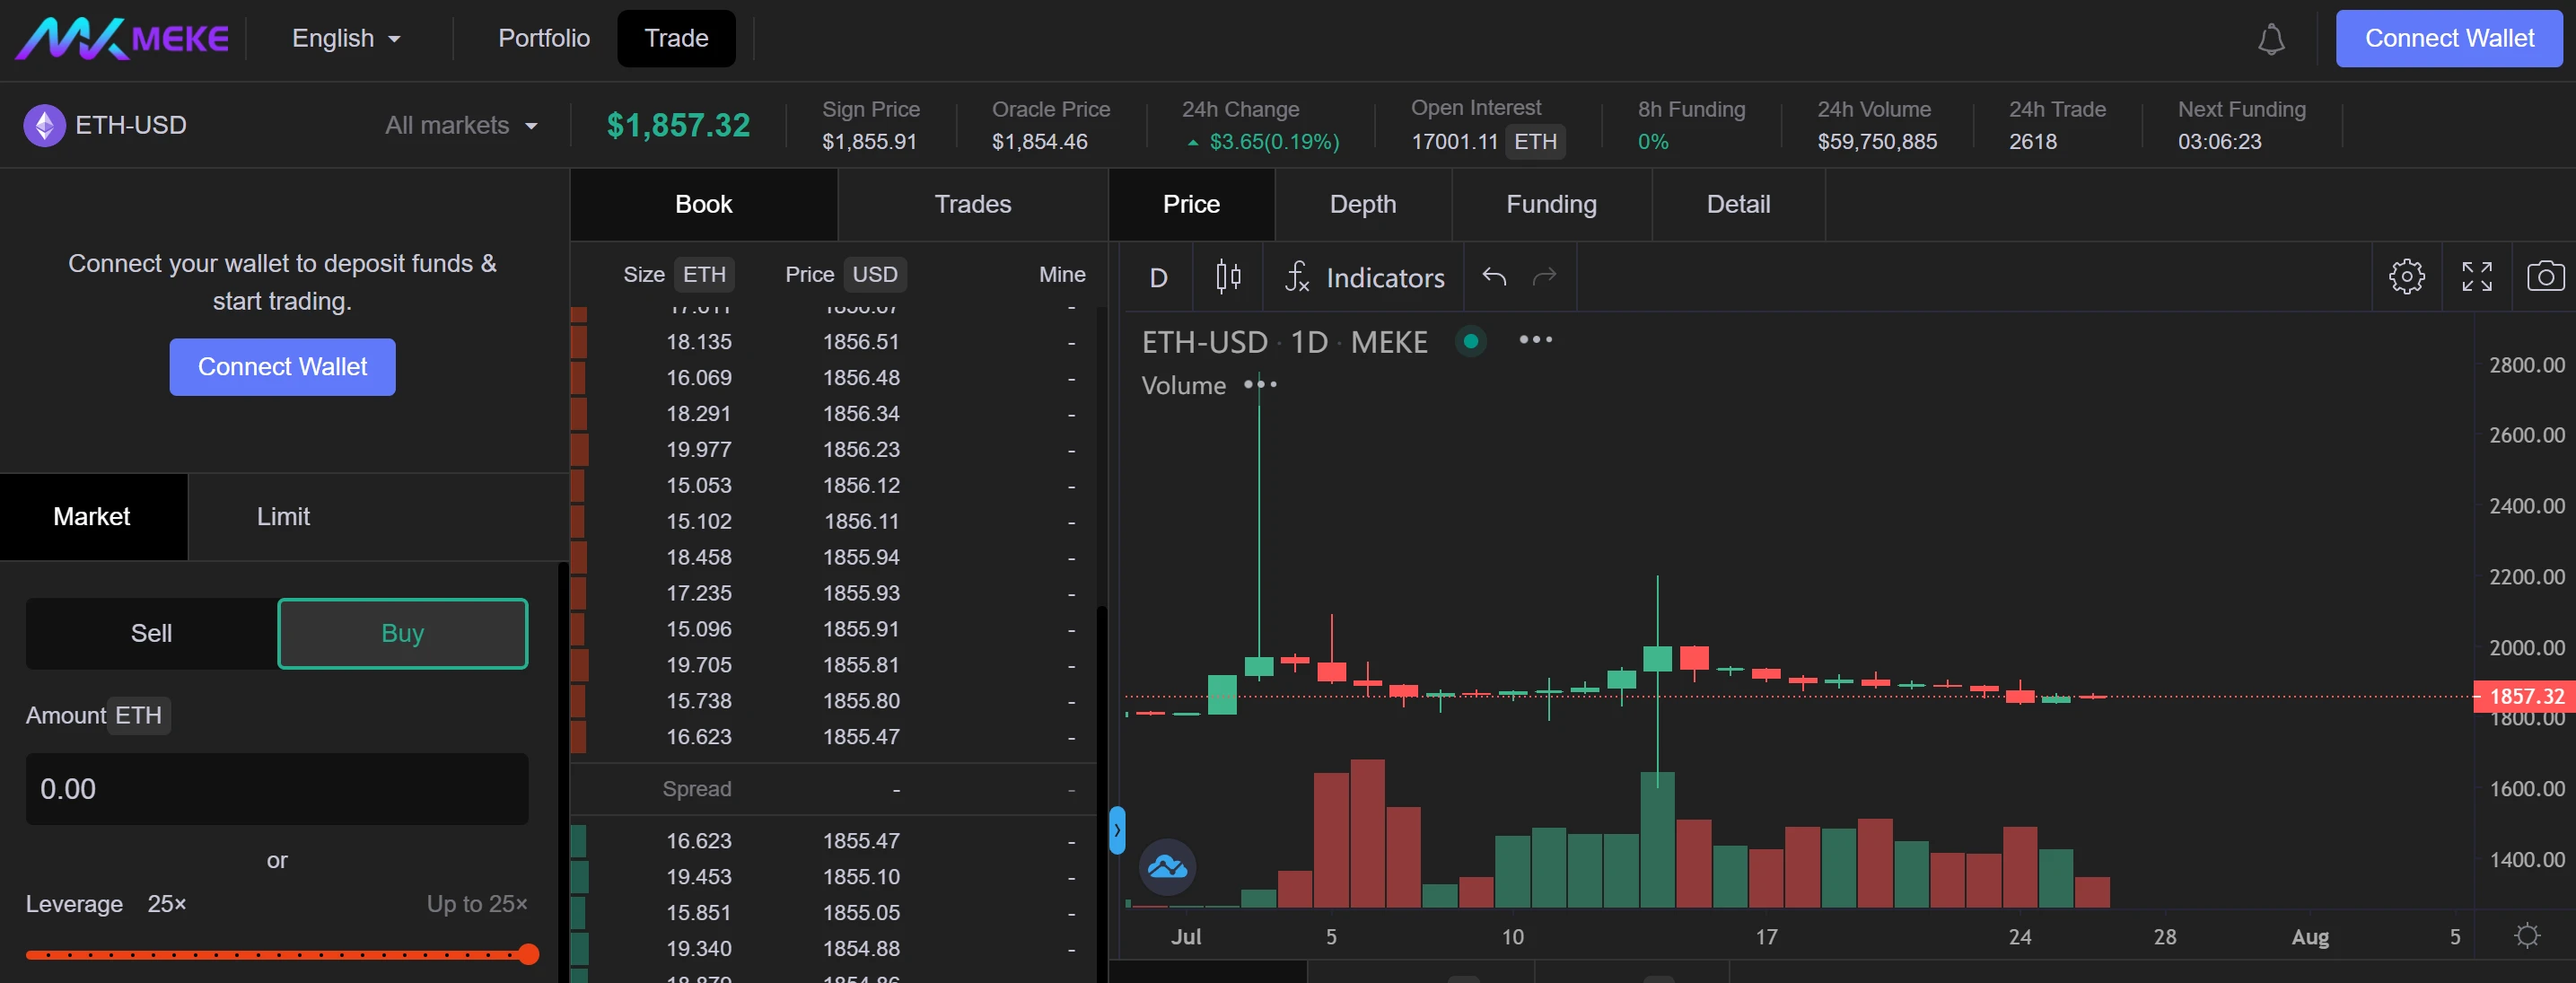
Task: Click the 1857.32 current price label
Action: coord(2524,696)
